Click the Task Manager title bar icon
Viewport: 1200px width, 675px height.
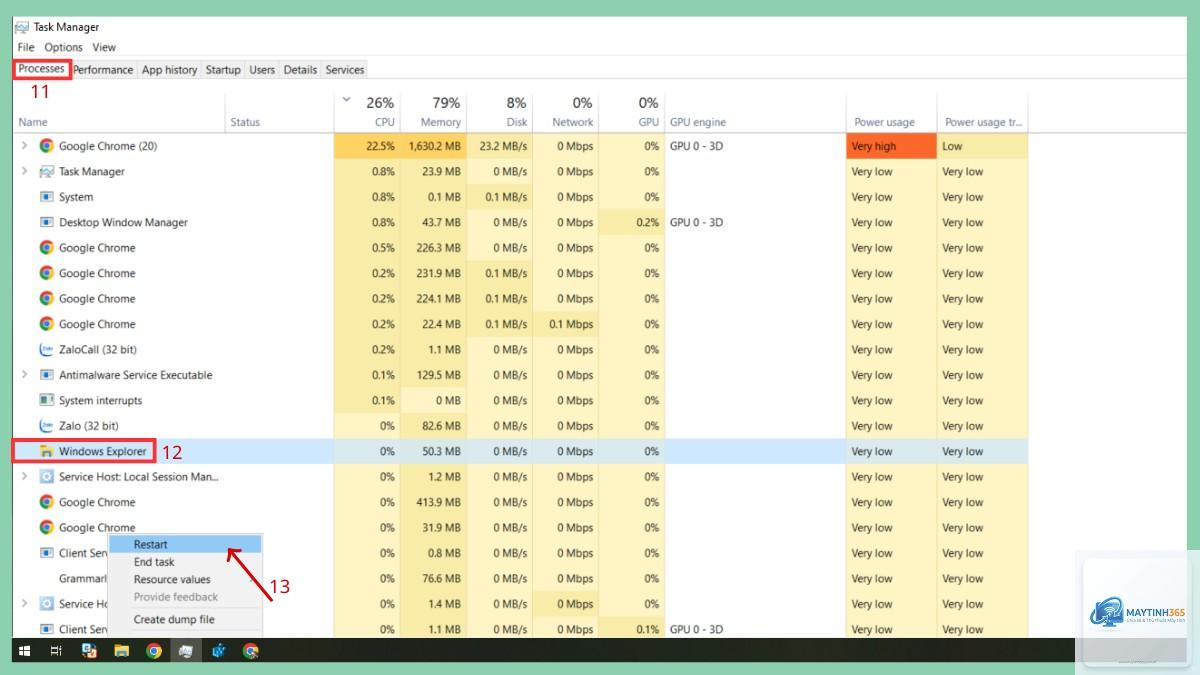pos(21,27)
